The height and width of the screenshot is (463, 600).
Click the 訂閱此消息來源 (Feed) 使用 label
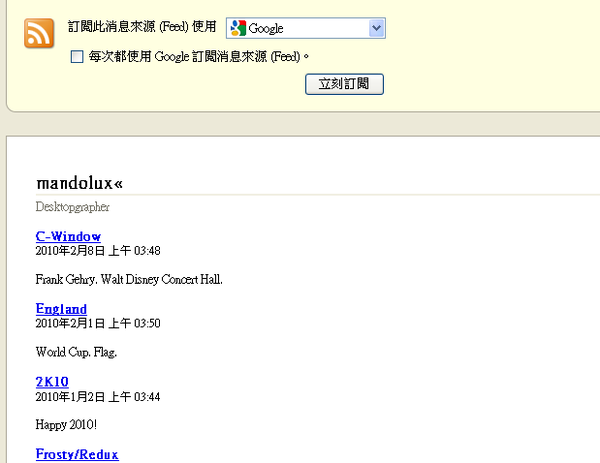[142, 27]
